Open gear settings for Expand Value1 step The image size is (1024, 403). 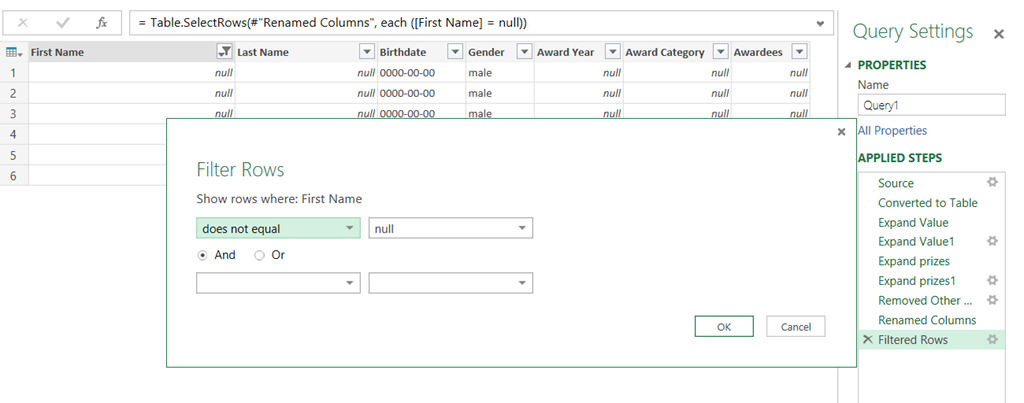tap(992, 241)
